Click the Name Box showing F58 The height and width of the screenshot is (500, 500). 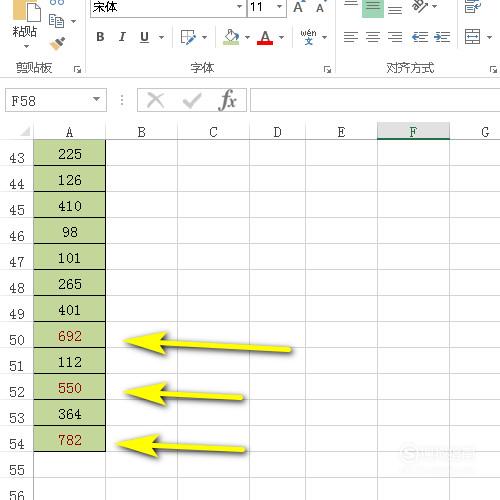(x=47, y=100)
